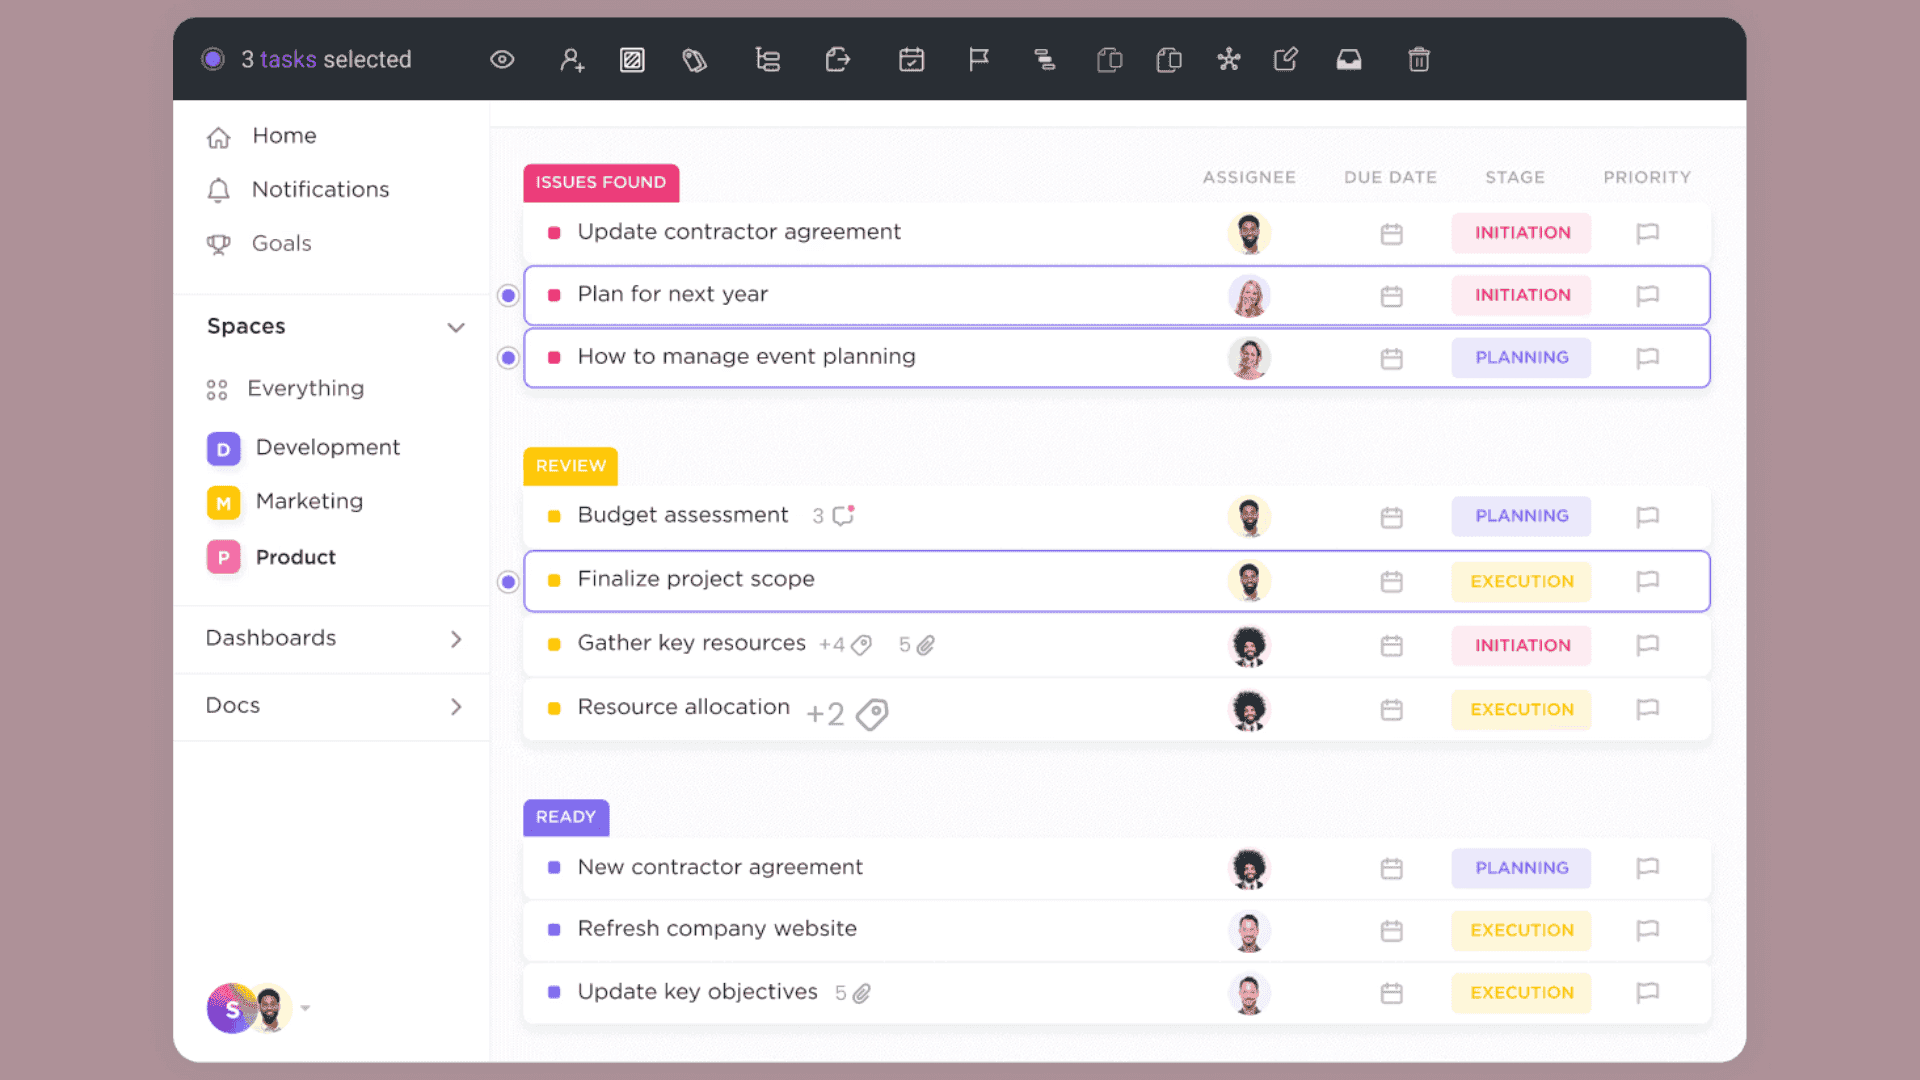Change INITIATION stage of Update contractor agreement
The image size is (1920, 1080).
[1521, 233]
